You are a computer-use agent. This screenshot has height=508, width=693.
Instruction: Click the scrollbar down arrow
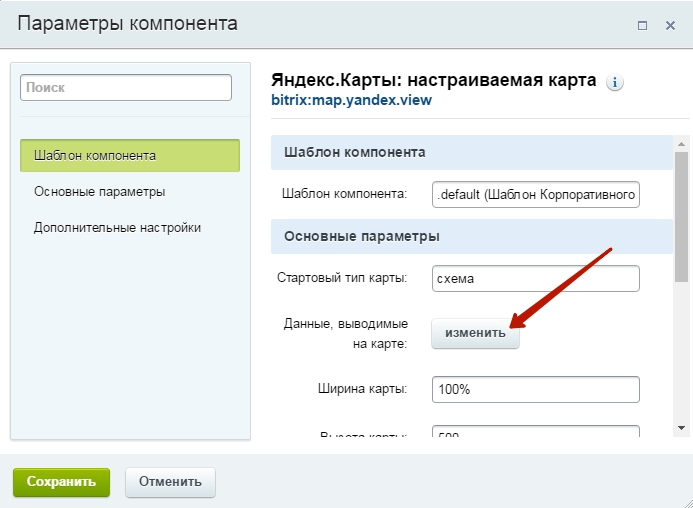pos(681,428)
